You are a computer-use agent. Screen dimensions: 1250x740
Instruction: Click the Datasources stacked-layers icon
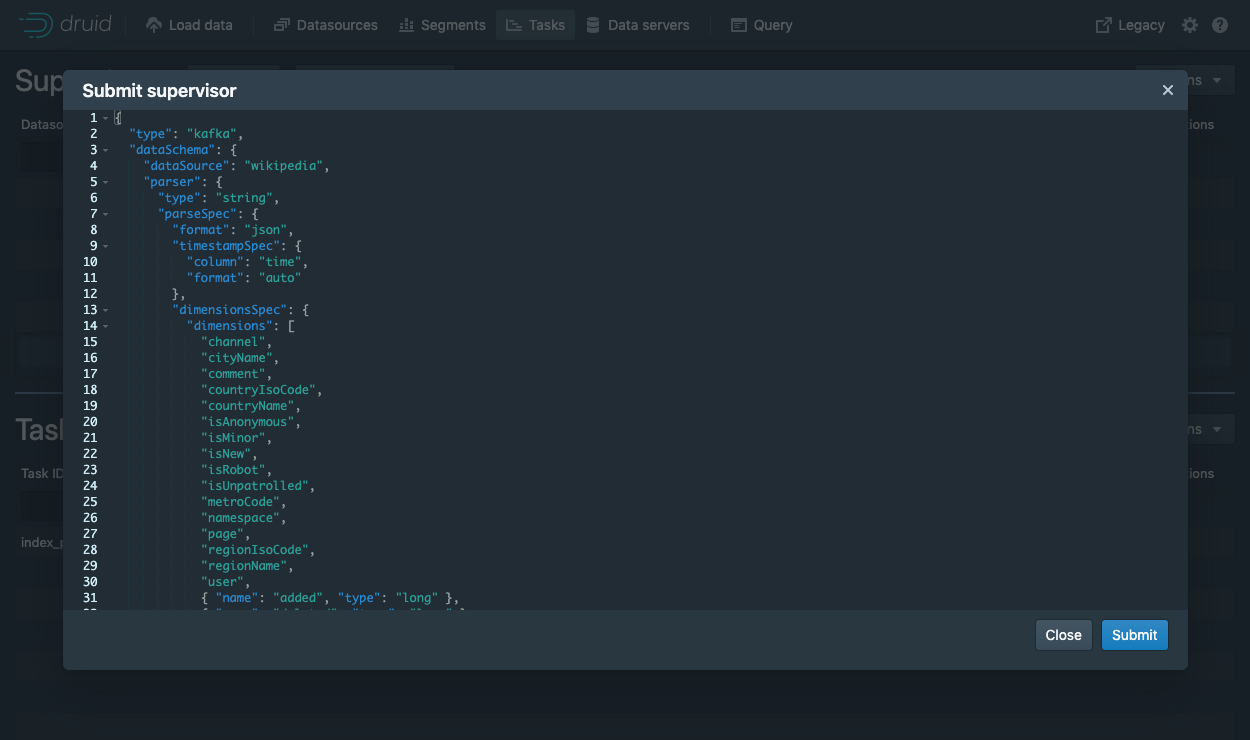coord(282,25)
